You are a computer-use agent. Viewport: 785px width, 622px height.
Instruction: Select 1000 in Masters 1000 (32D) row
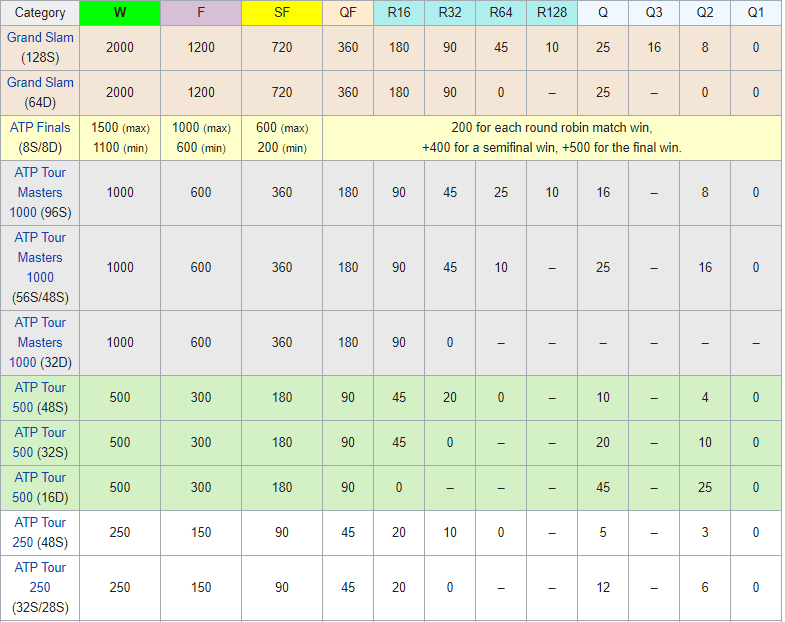[120, 343]
